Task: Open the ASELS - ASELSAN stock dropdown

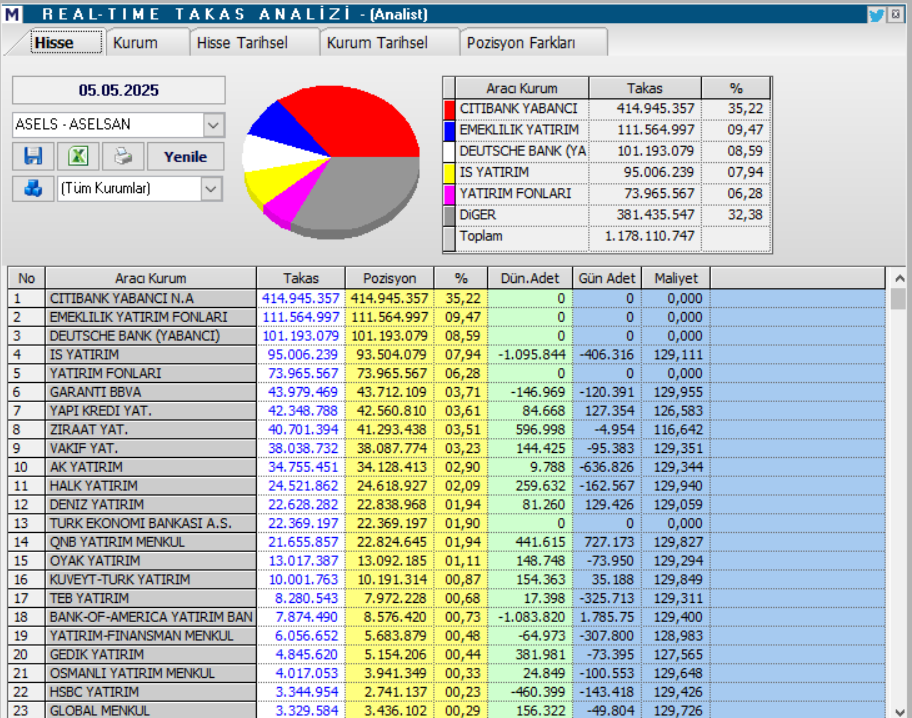Action: (213, 125)
